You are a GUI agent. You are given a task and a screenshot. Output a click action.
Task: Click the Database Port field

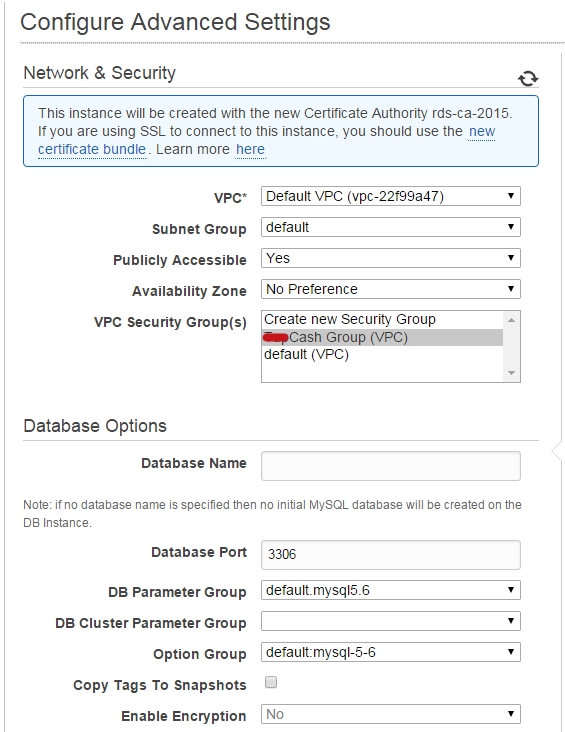391,555
